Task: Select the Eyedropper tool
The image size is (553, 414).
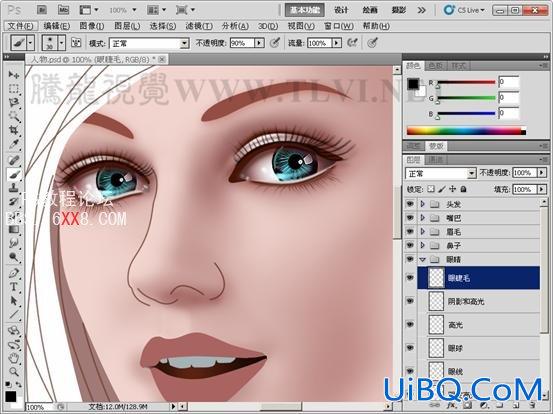Action: [14, 144]
